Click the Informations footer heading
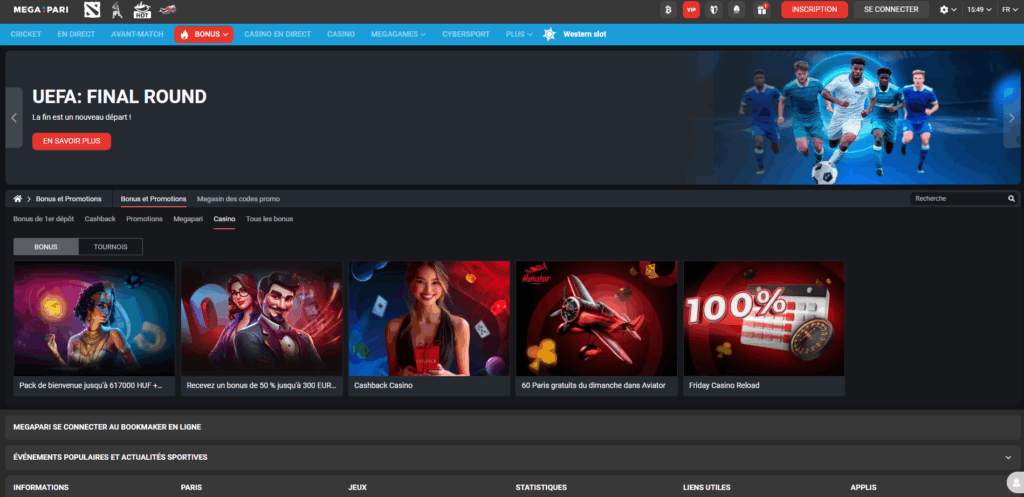This screenshot has width=1024, height=497. coord(40,488)
